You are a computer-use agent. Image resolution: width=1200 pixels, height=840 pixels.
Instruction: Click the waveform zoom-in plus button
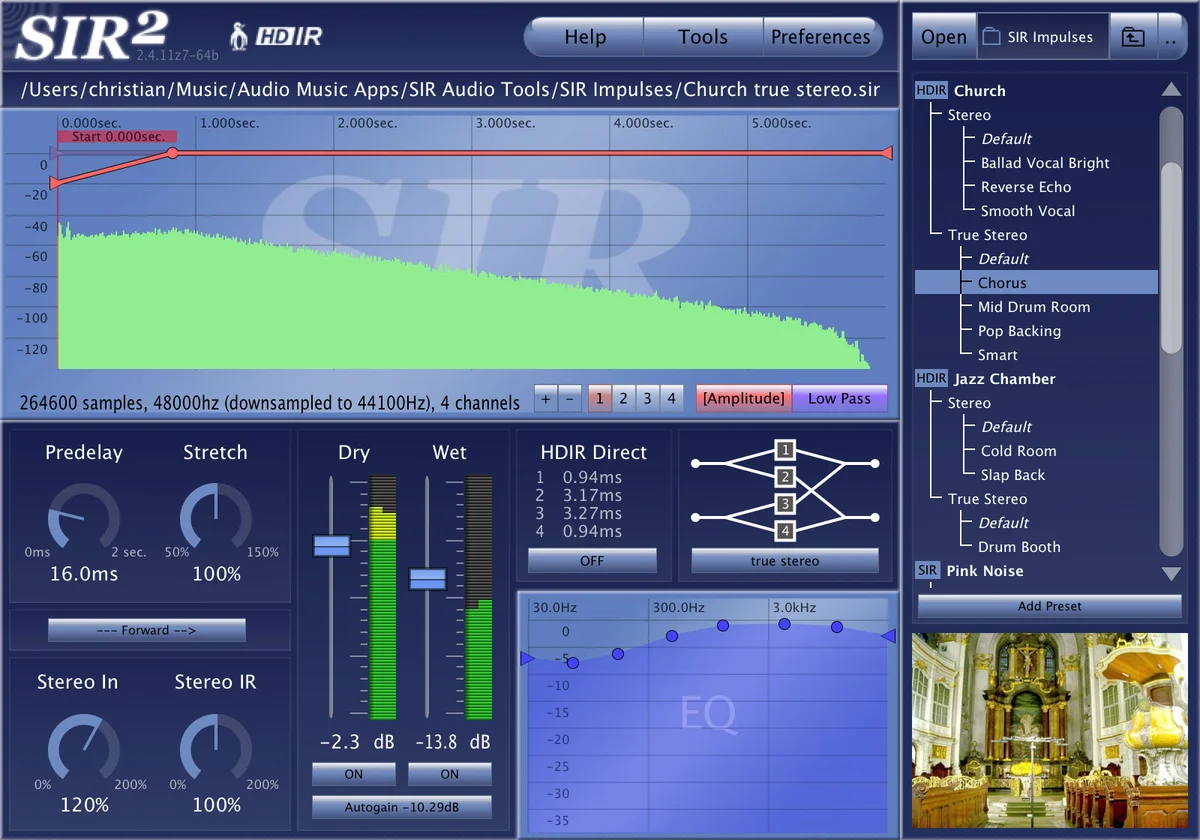[545, 398]
